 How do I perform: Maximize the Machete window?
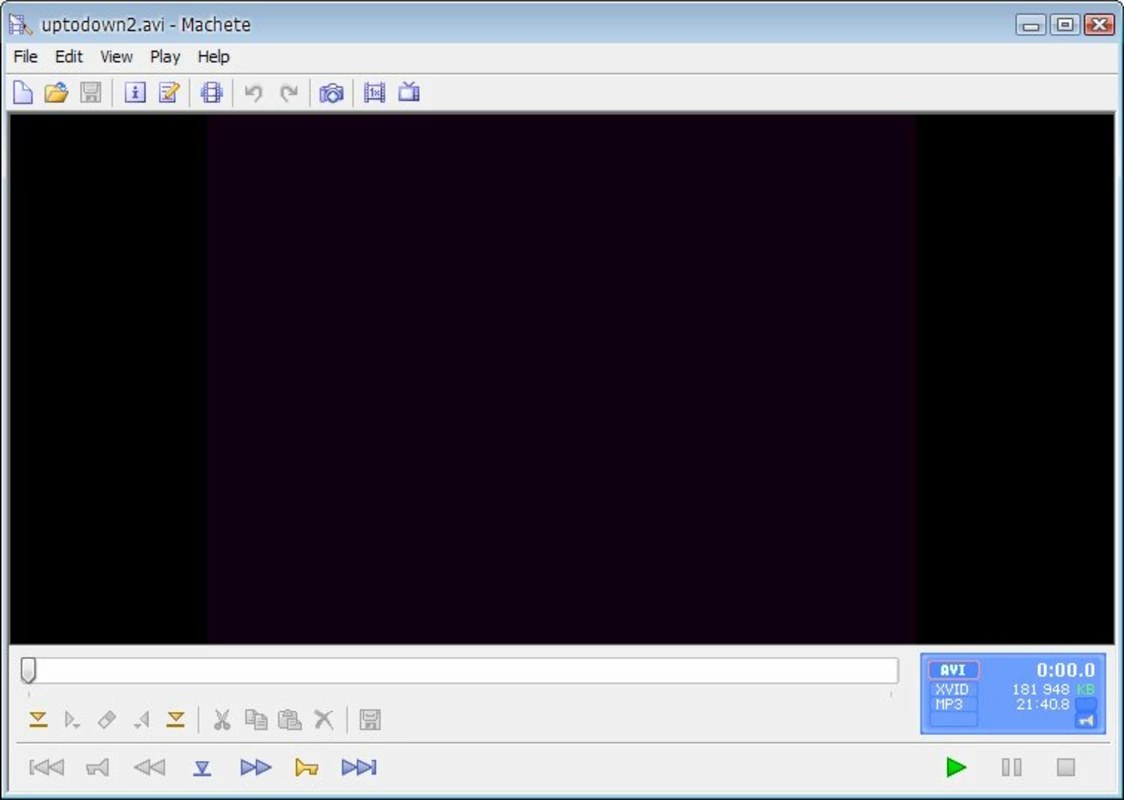coord(1065,25)
